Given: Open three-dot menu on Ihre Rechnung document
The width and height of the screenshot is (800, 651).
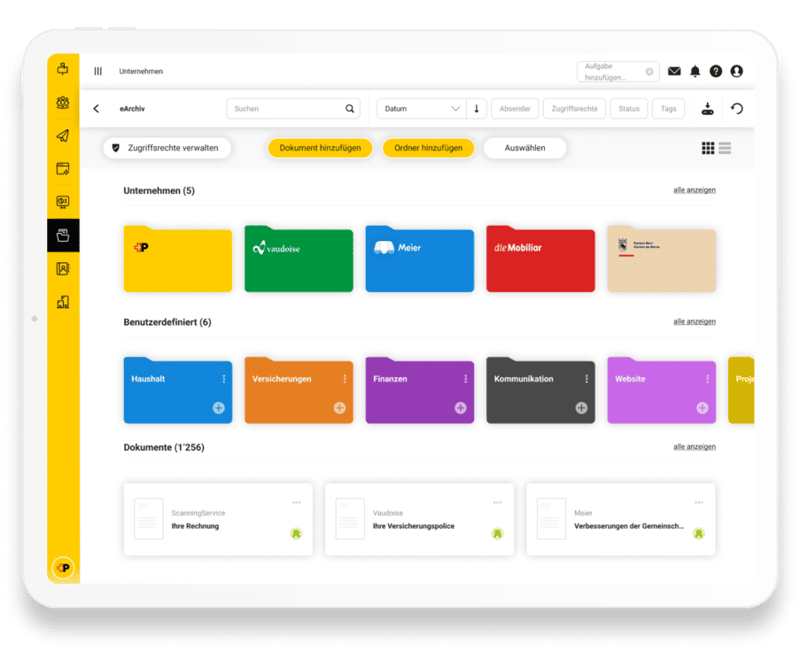Looking at the screenshot, I should 296,502.
